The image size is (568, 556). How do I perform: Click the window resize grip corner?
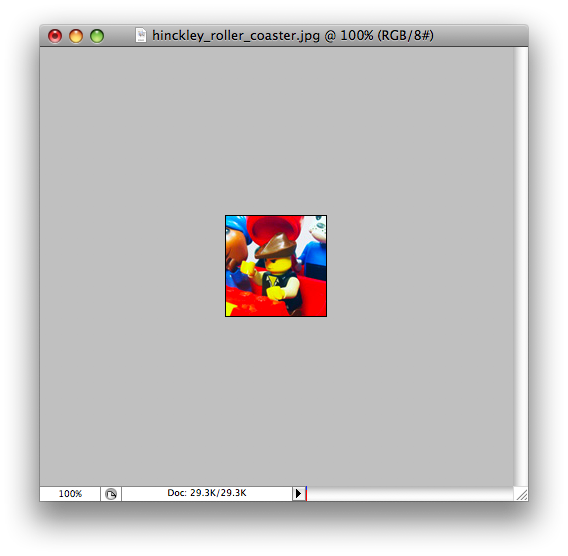click(521, 494)
